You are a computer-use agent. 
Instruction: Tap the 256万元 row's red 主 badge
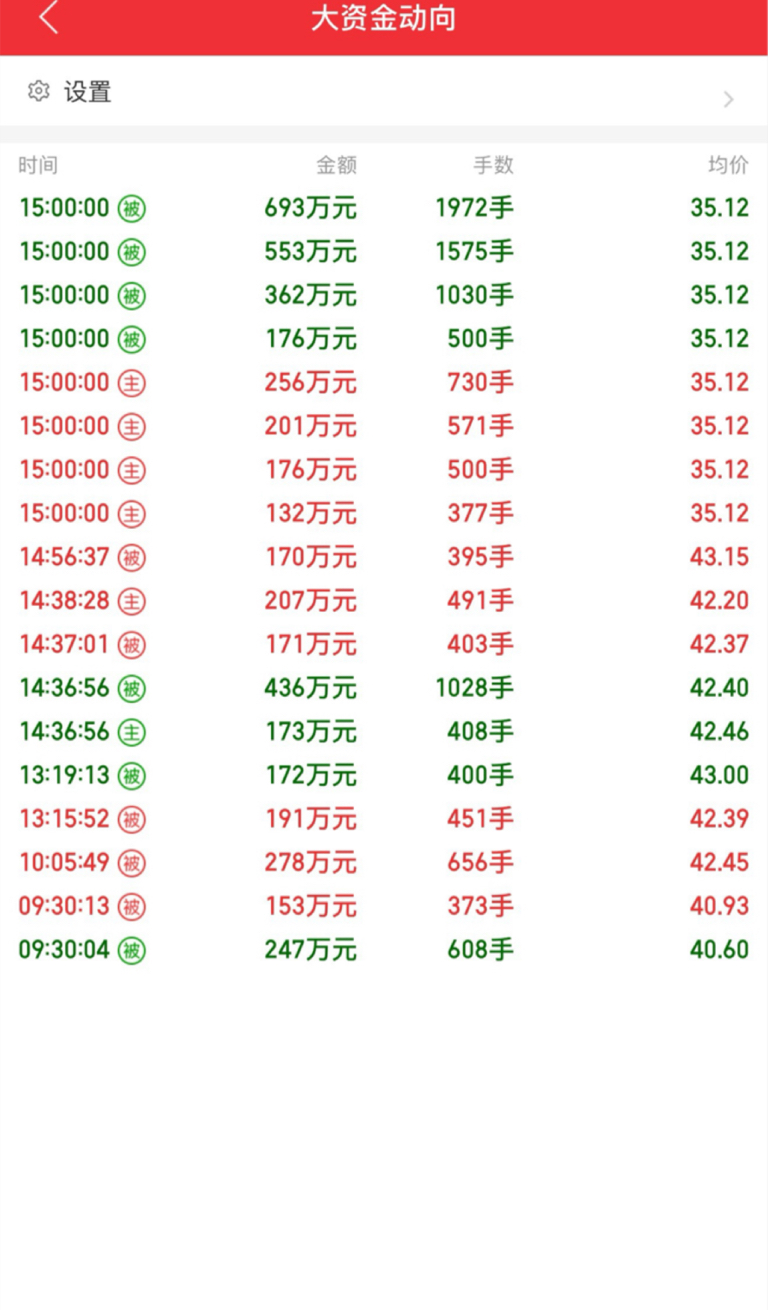coord(132,383)
